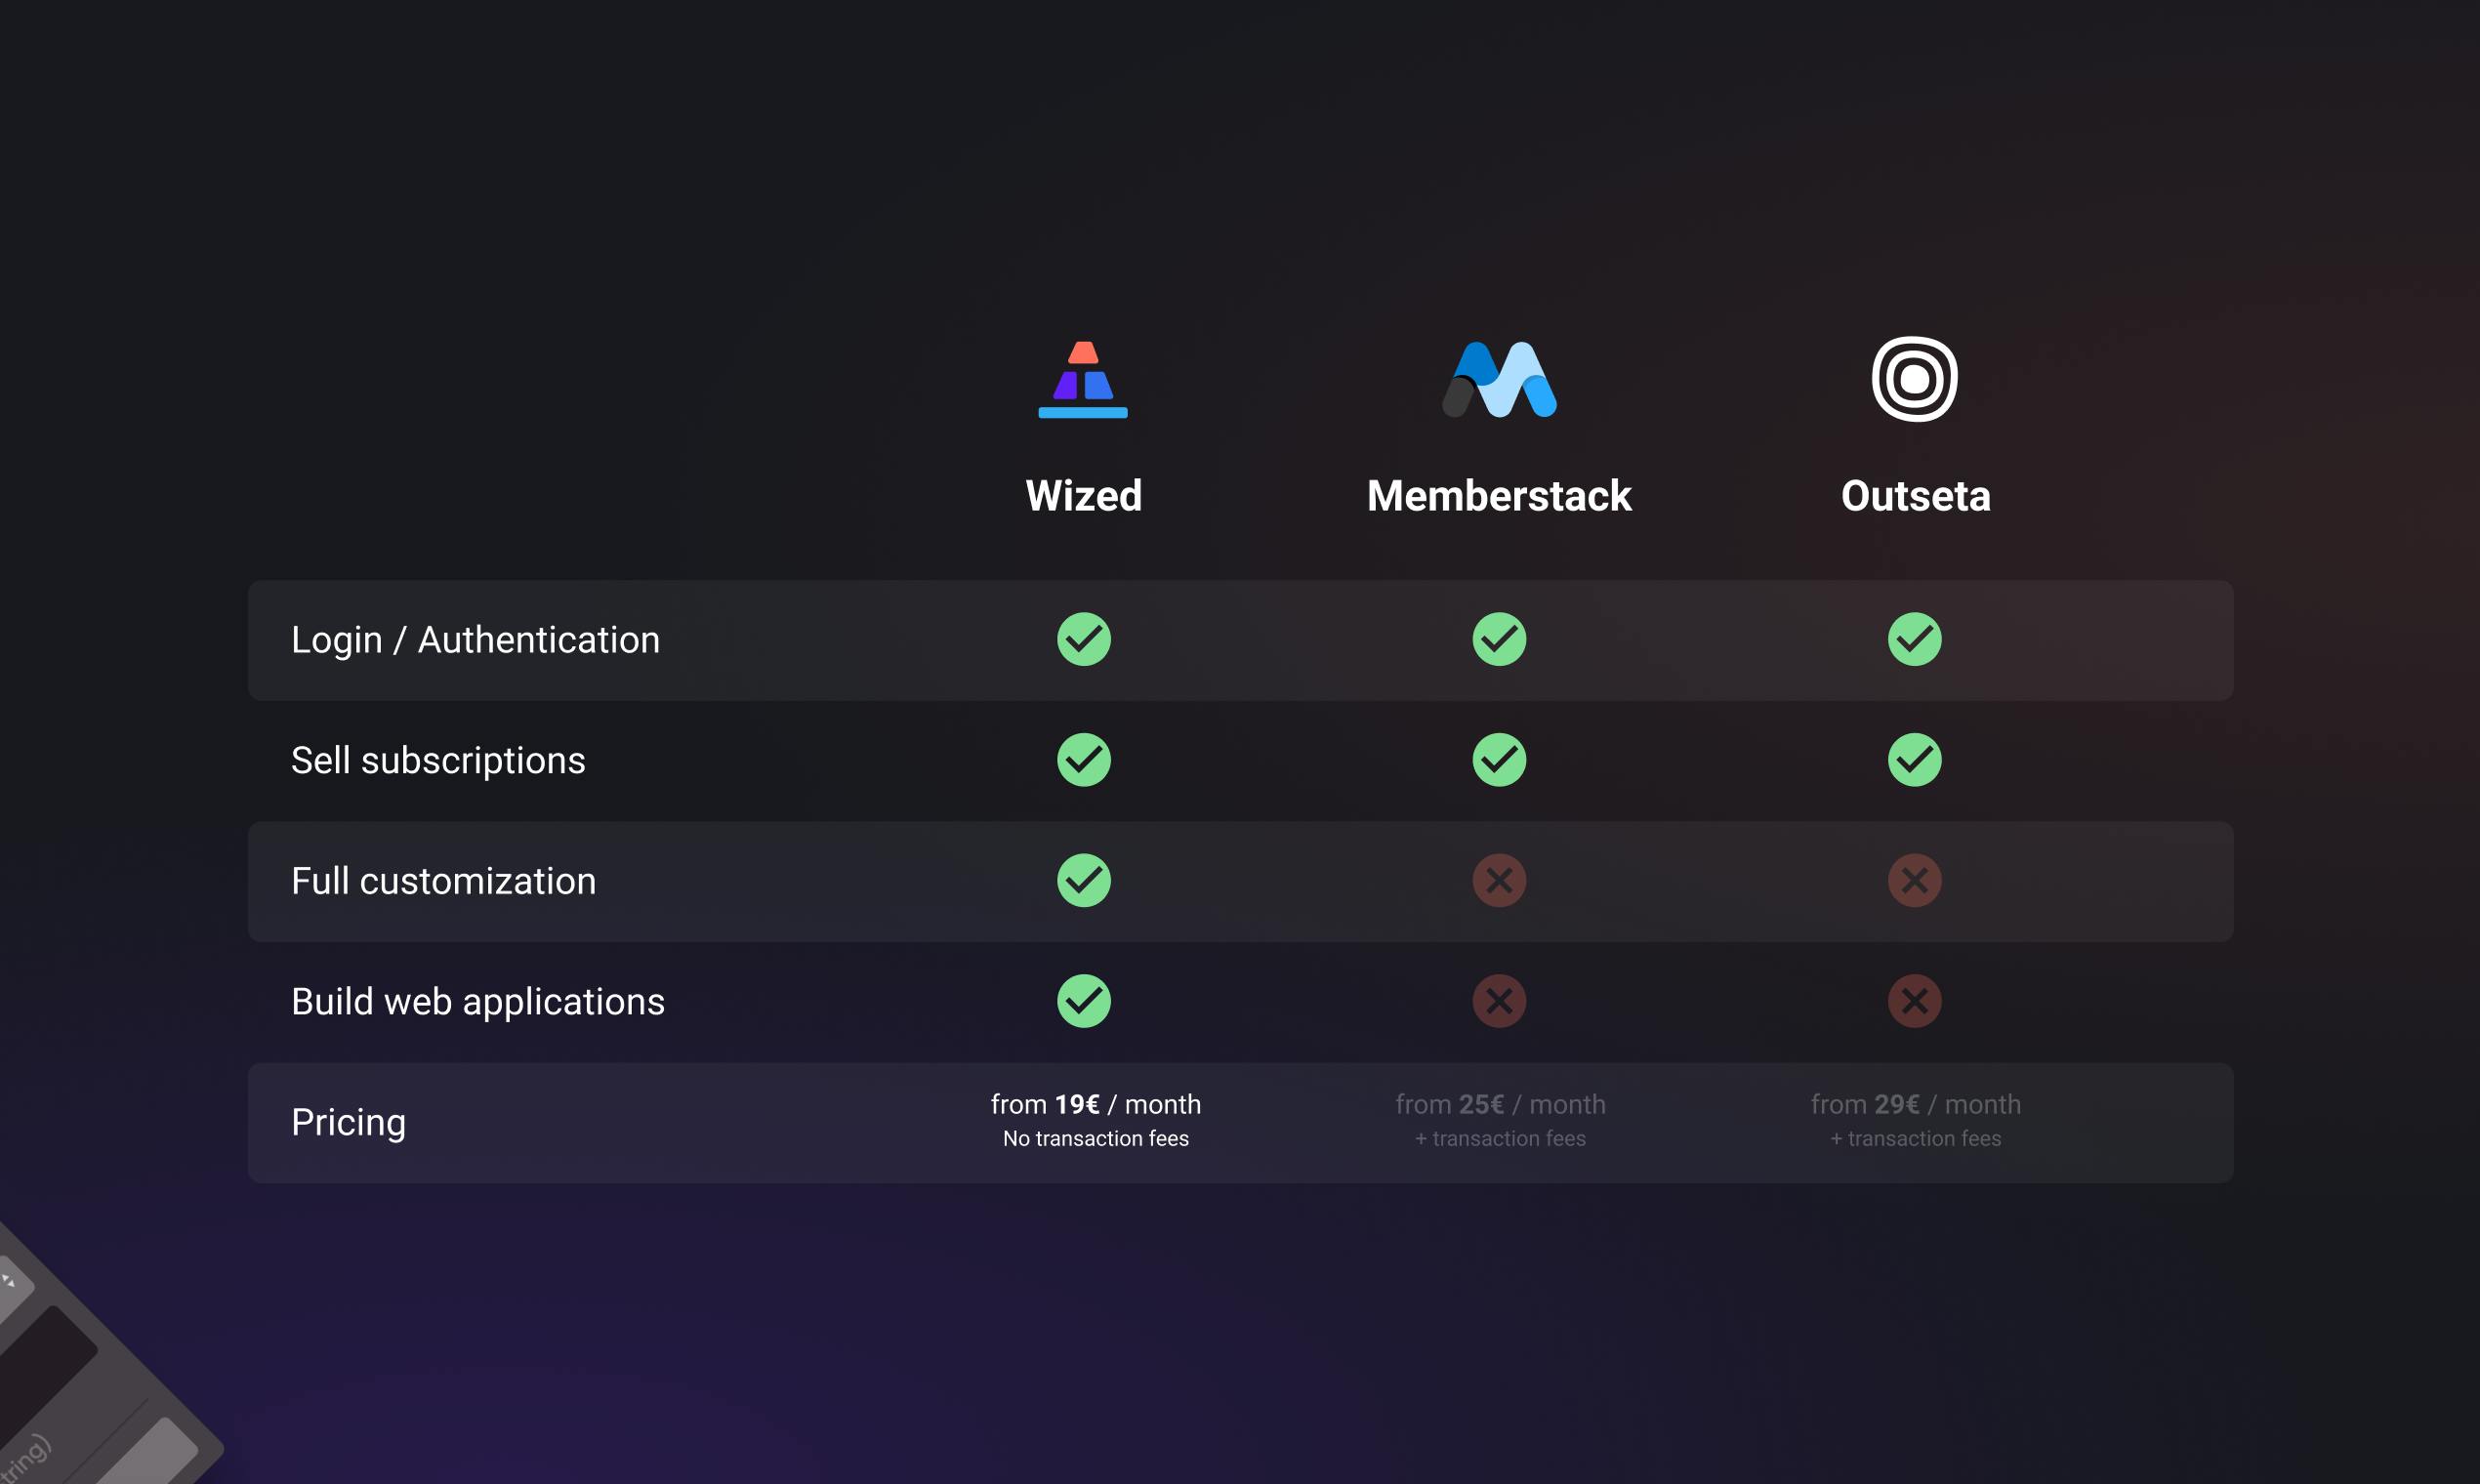Screen dimensions: 2480x1484
Task: Click the Sell subscriptions row label
Action: point(438,761)
